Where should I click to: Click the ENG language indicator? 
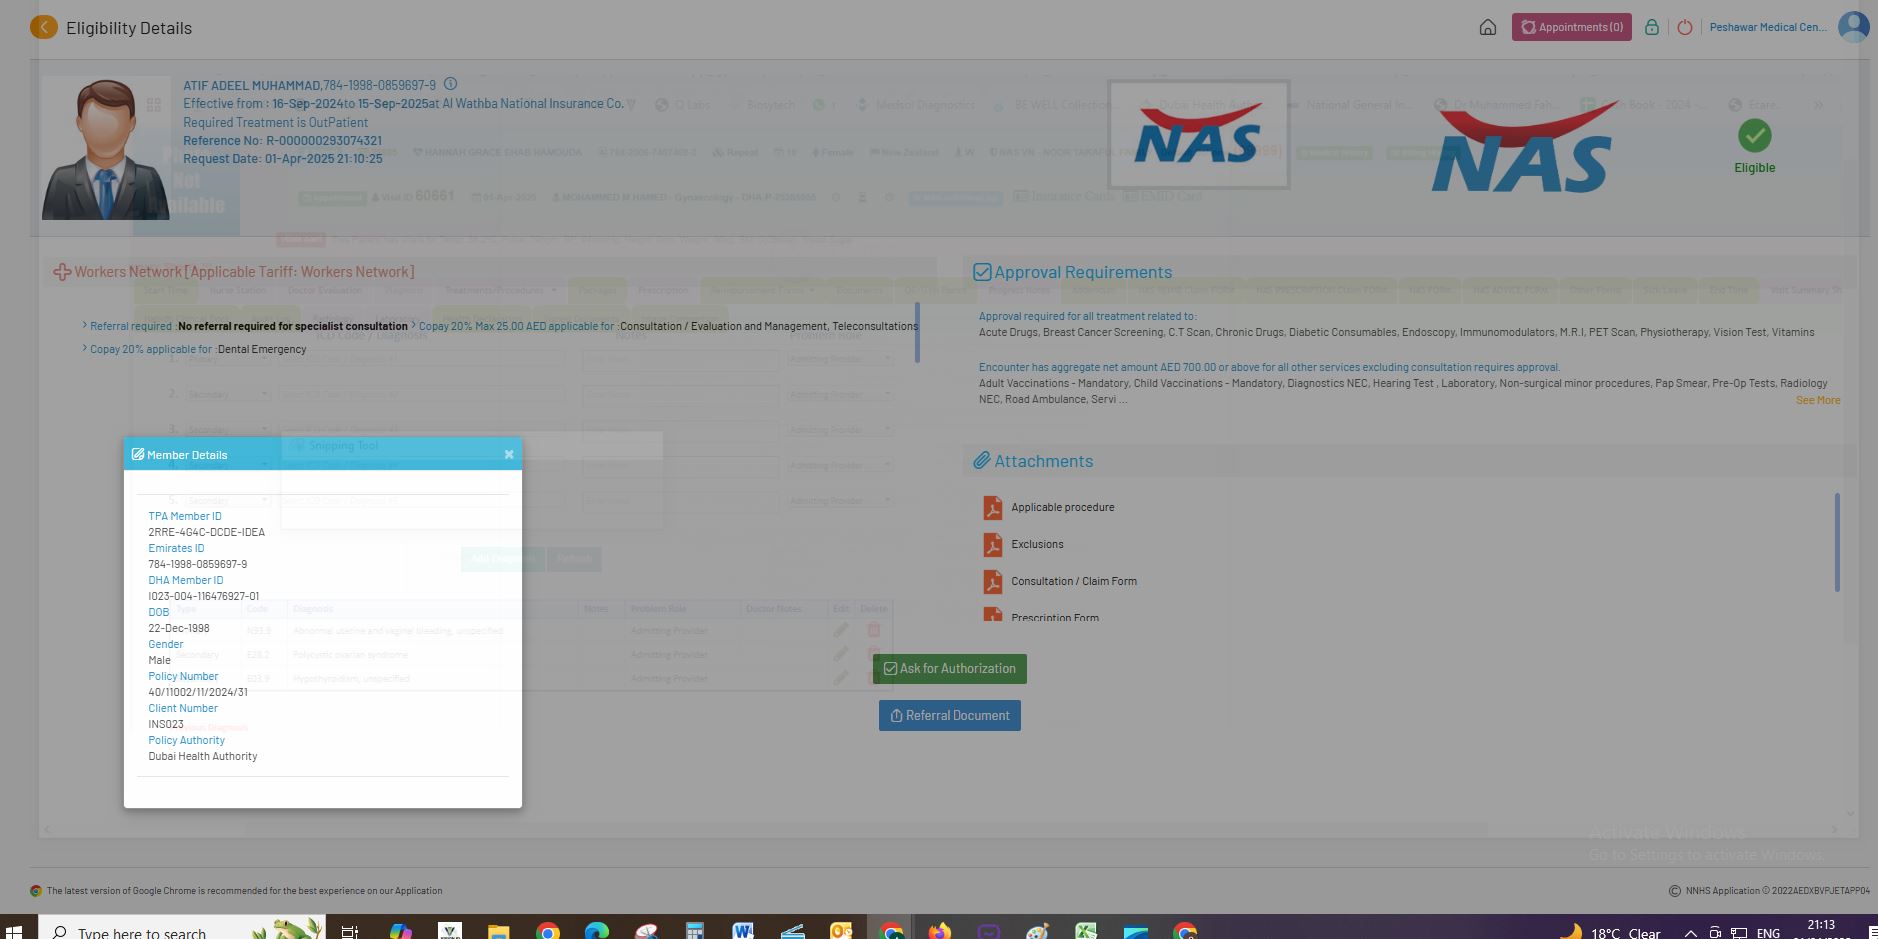point(1768,933)
